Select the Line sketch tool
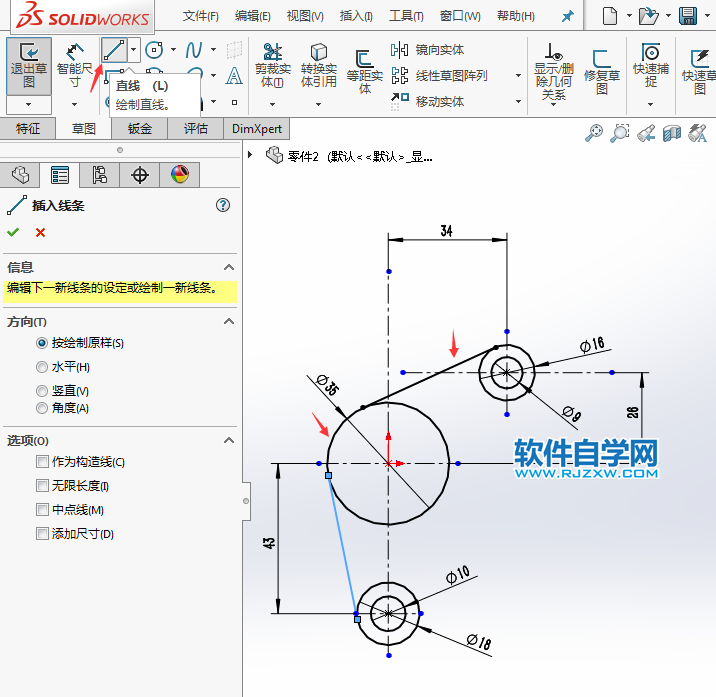 [x=114, y=50]
